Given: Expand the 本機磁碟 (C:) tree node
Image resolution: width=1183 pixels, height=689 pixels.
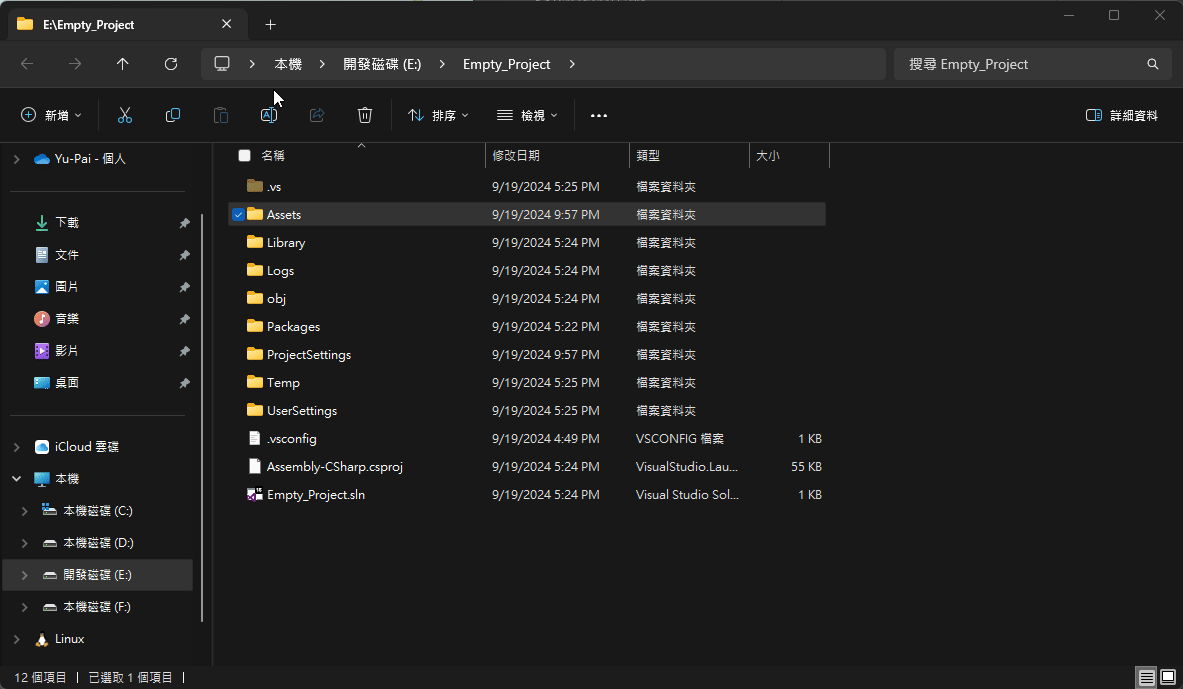Looking at the screenshot, I should pos(25,511).
